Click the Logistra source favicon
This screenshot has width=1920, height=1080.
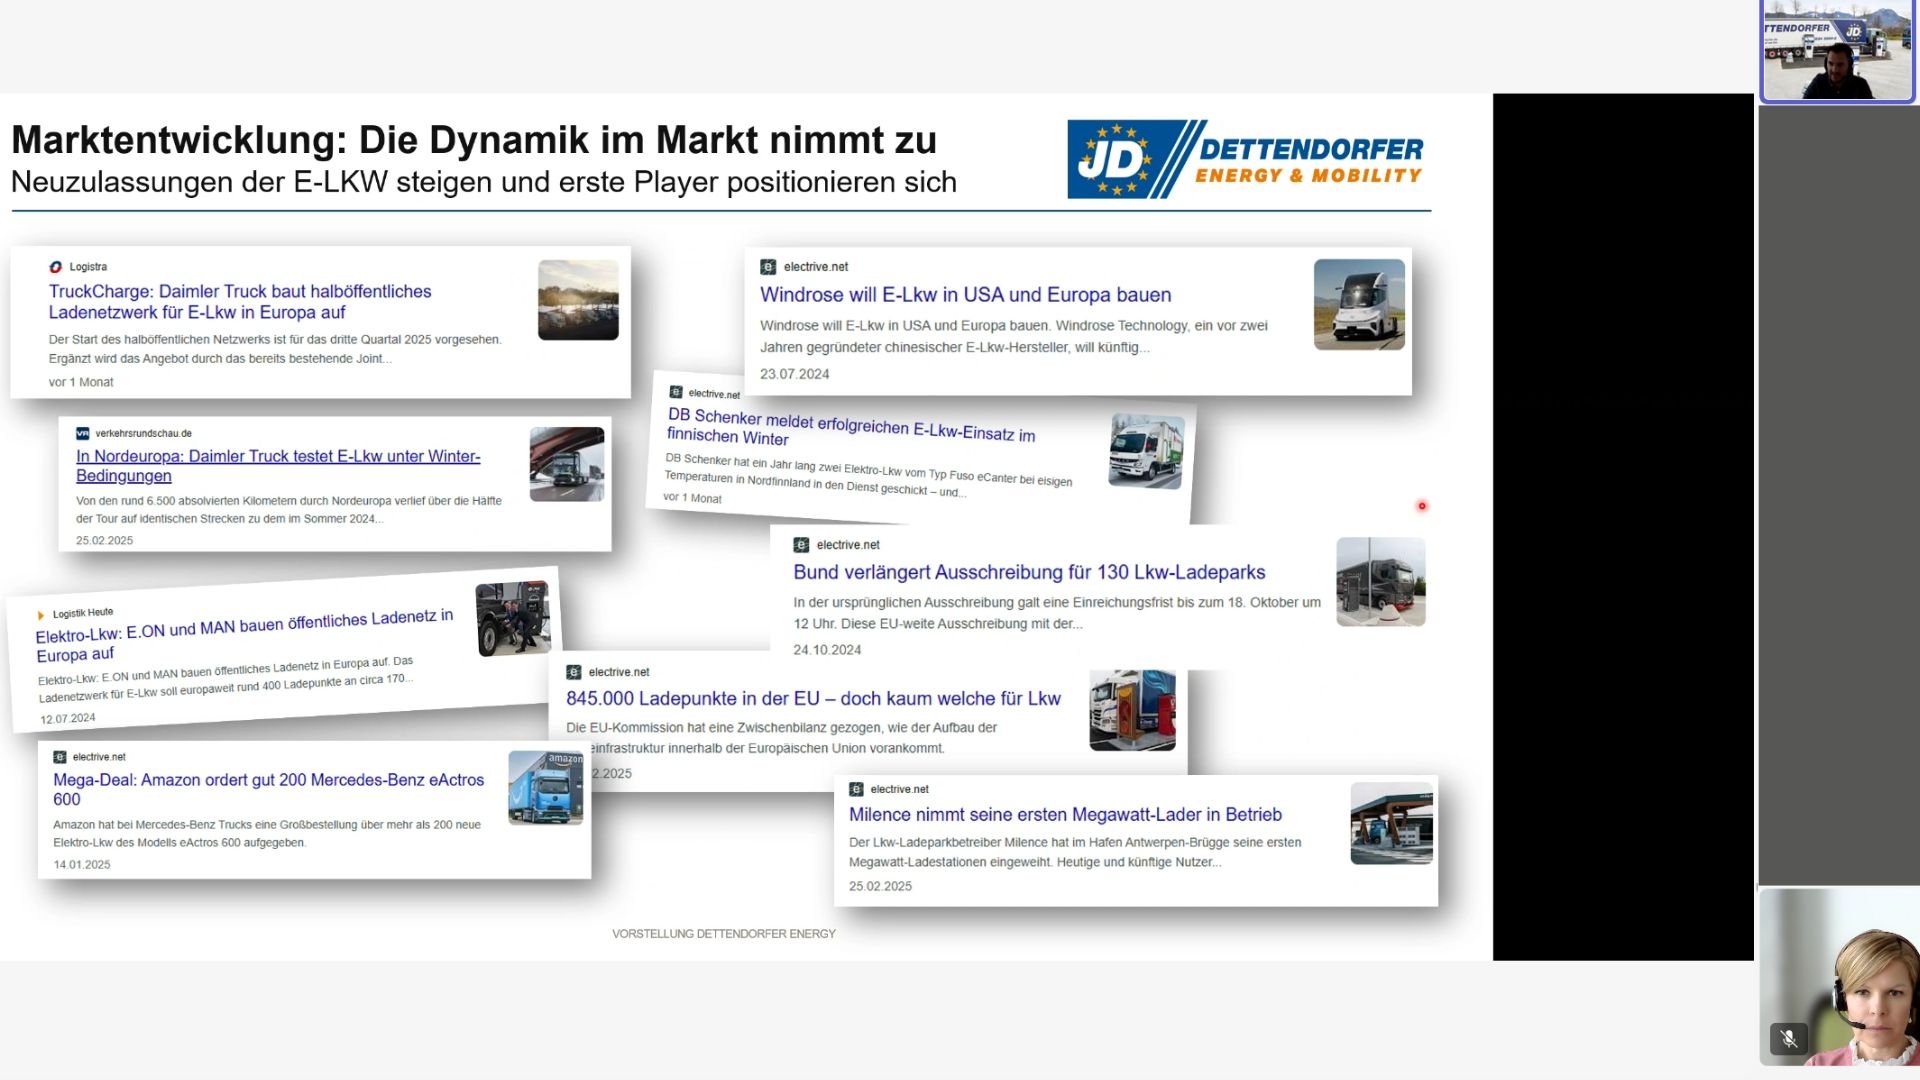(x=56, y=267)
